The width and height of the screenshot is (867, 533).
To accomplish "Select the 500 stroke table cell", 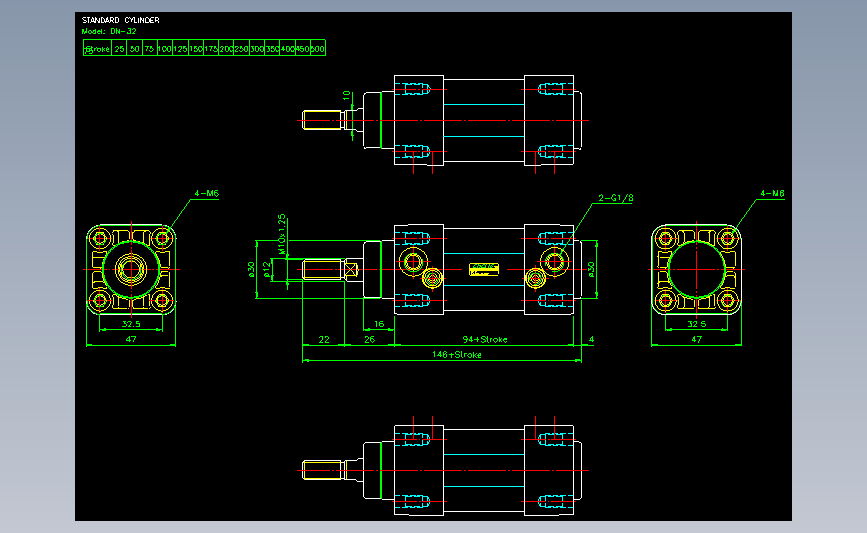I will click(317, 49).
